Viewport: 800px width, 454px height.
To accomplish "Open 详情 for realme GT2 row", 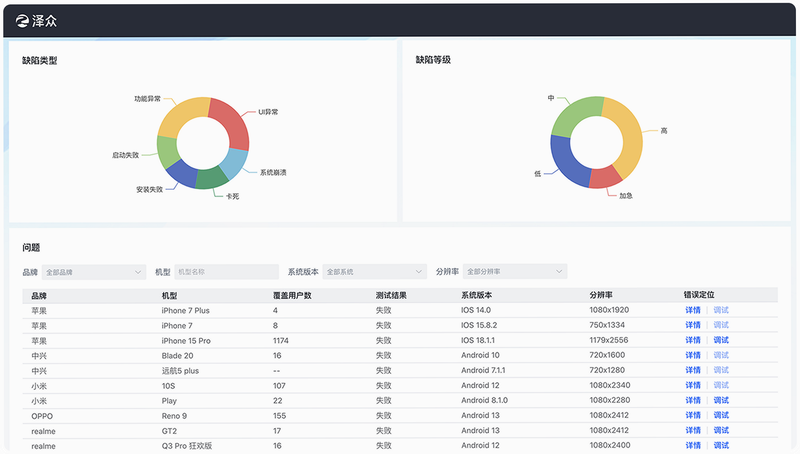I will click(693, 431).
